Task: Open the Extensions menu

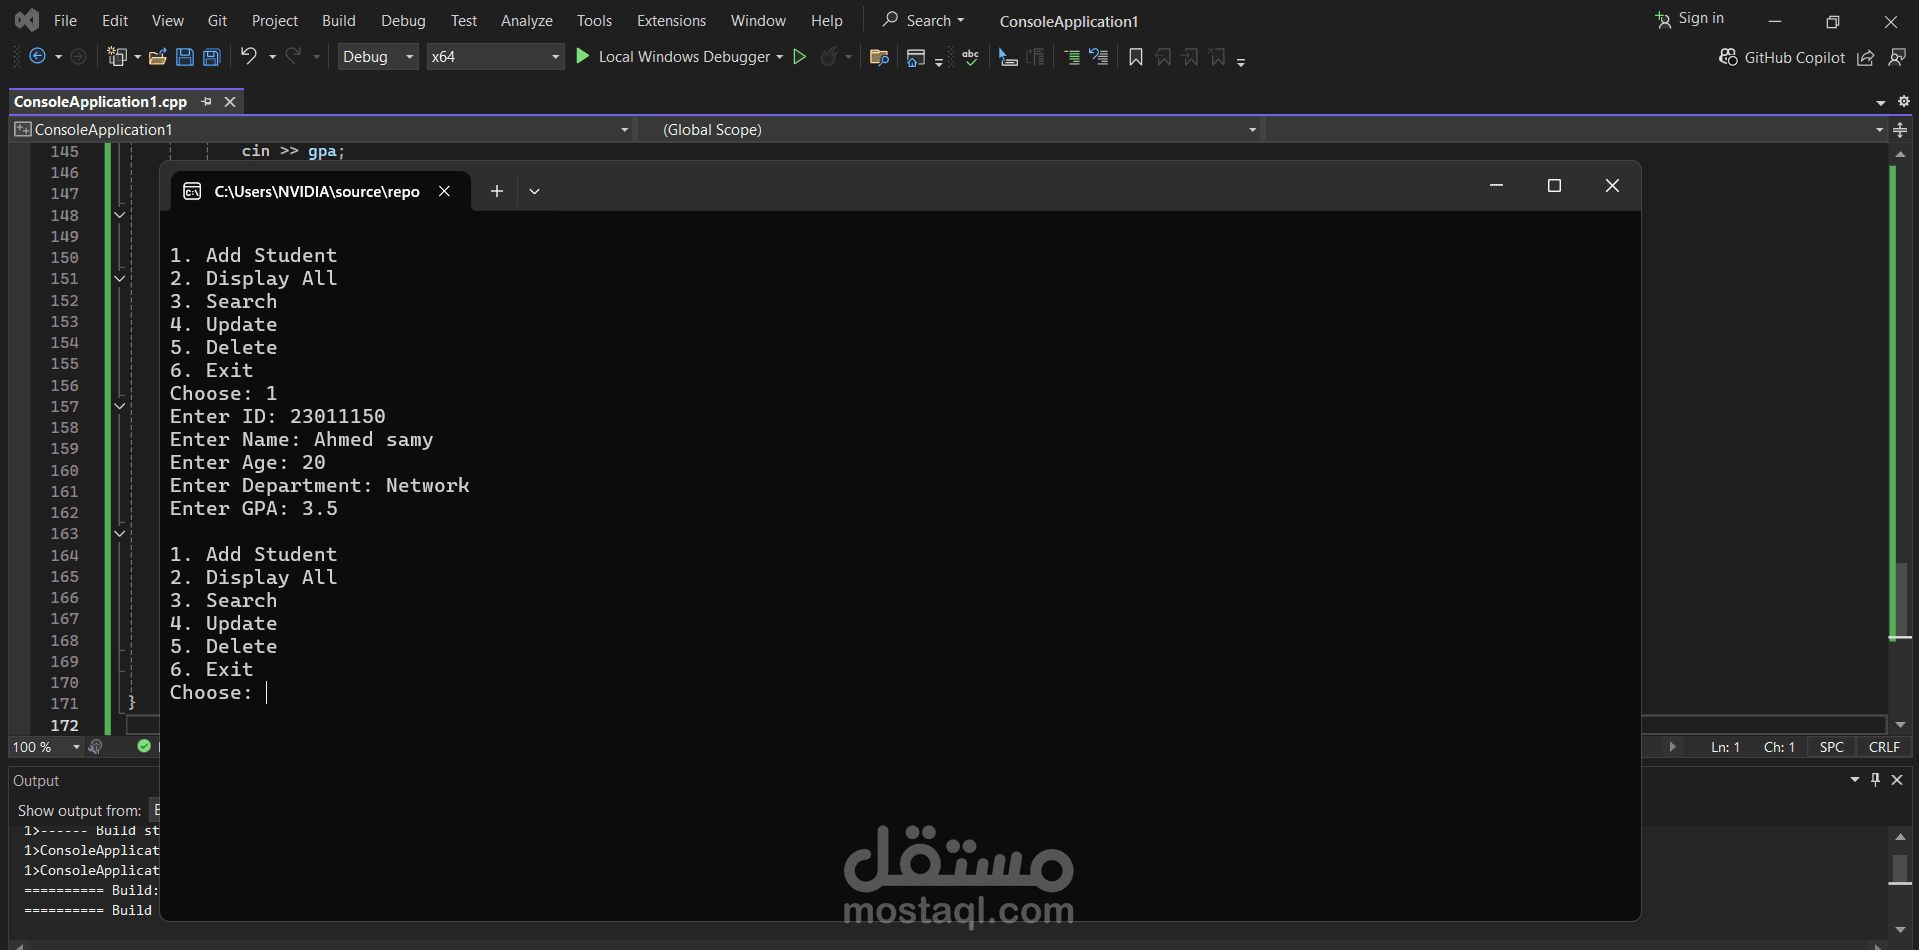Action: tap(671, 20)
